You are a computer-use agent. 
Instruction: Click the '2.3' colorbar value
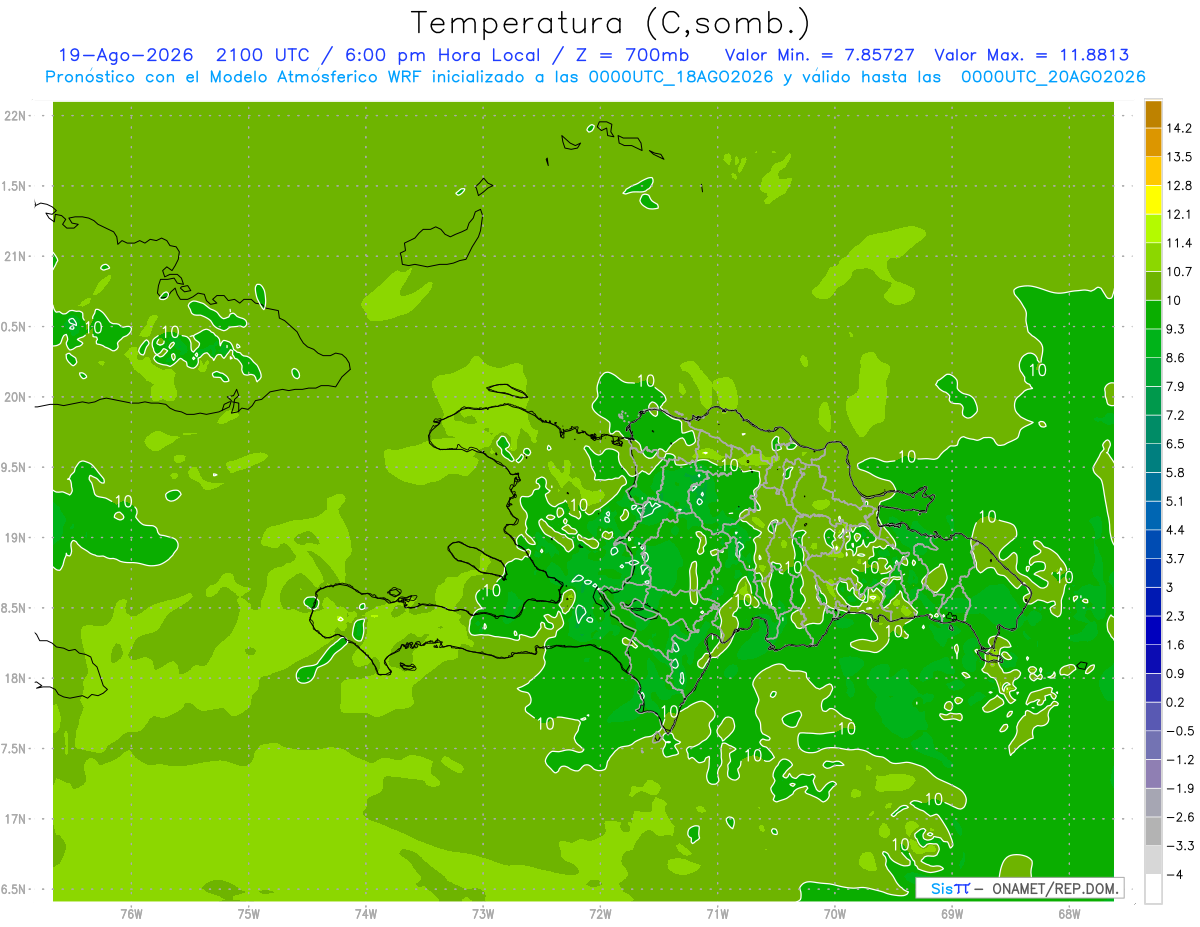point(1176,616)
